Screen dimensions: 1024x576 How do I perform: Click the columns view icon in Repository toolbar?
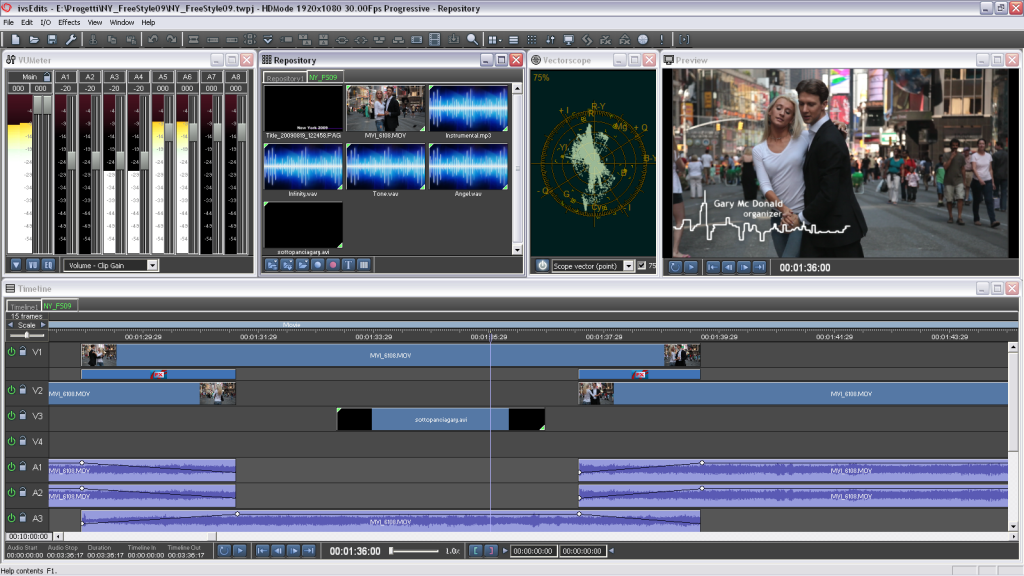pyautogui.click(x=364, y=265)
